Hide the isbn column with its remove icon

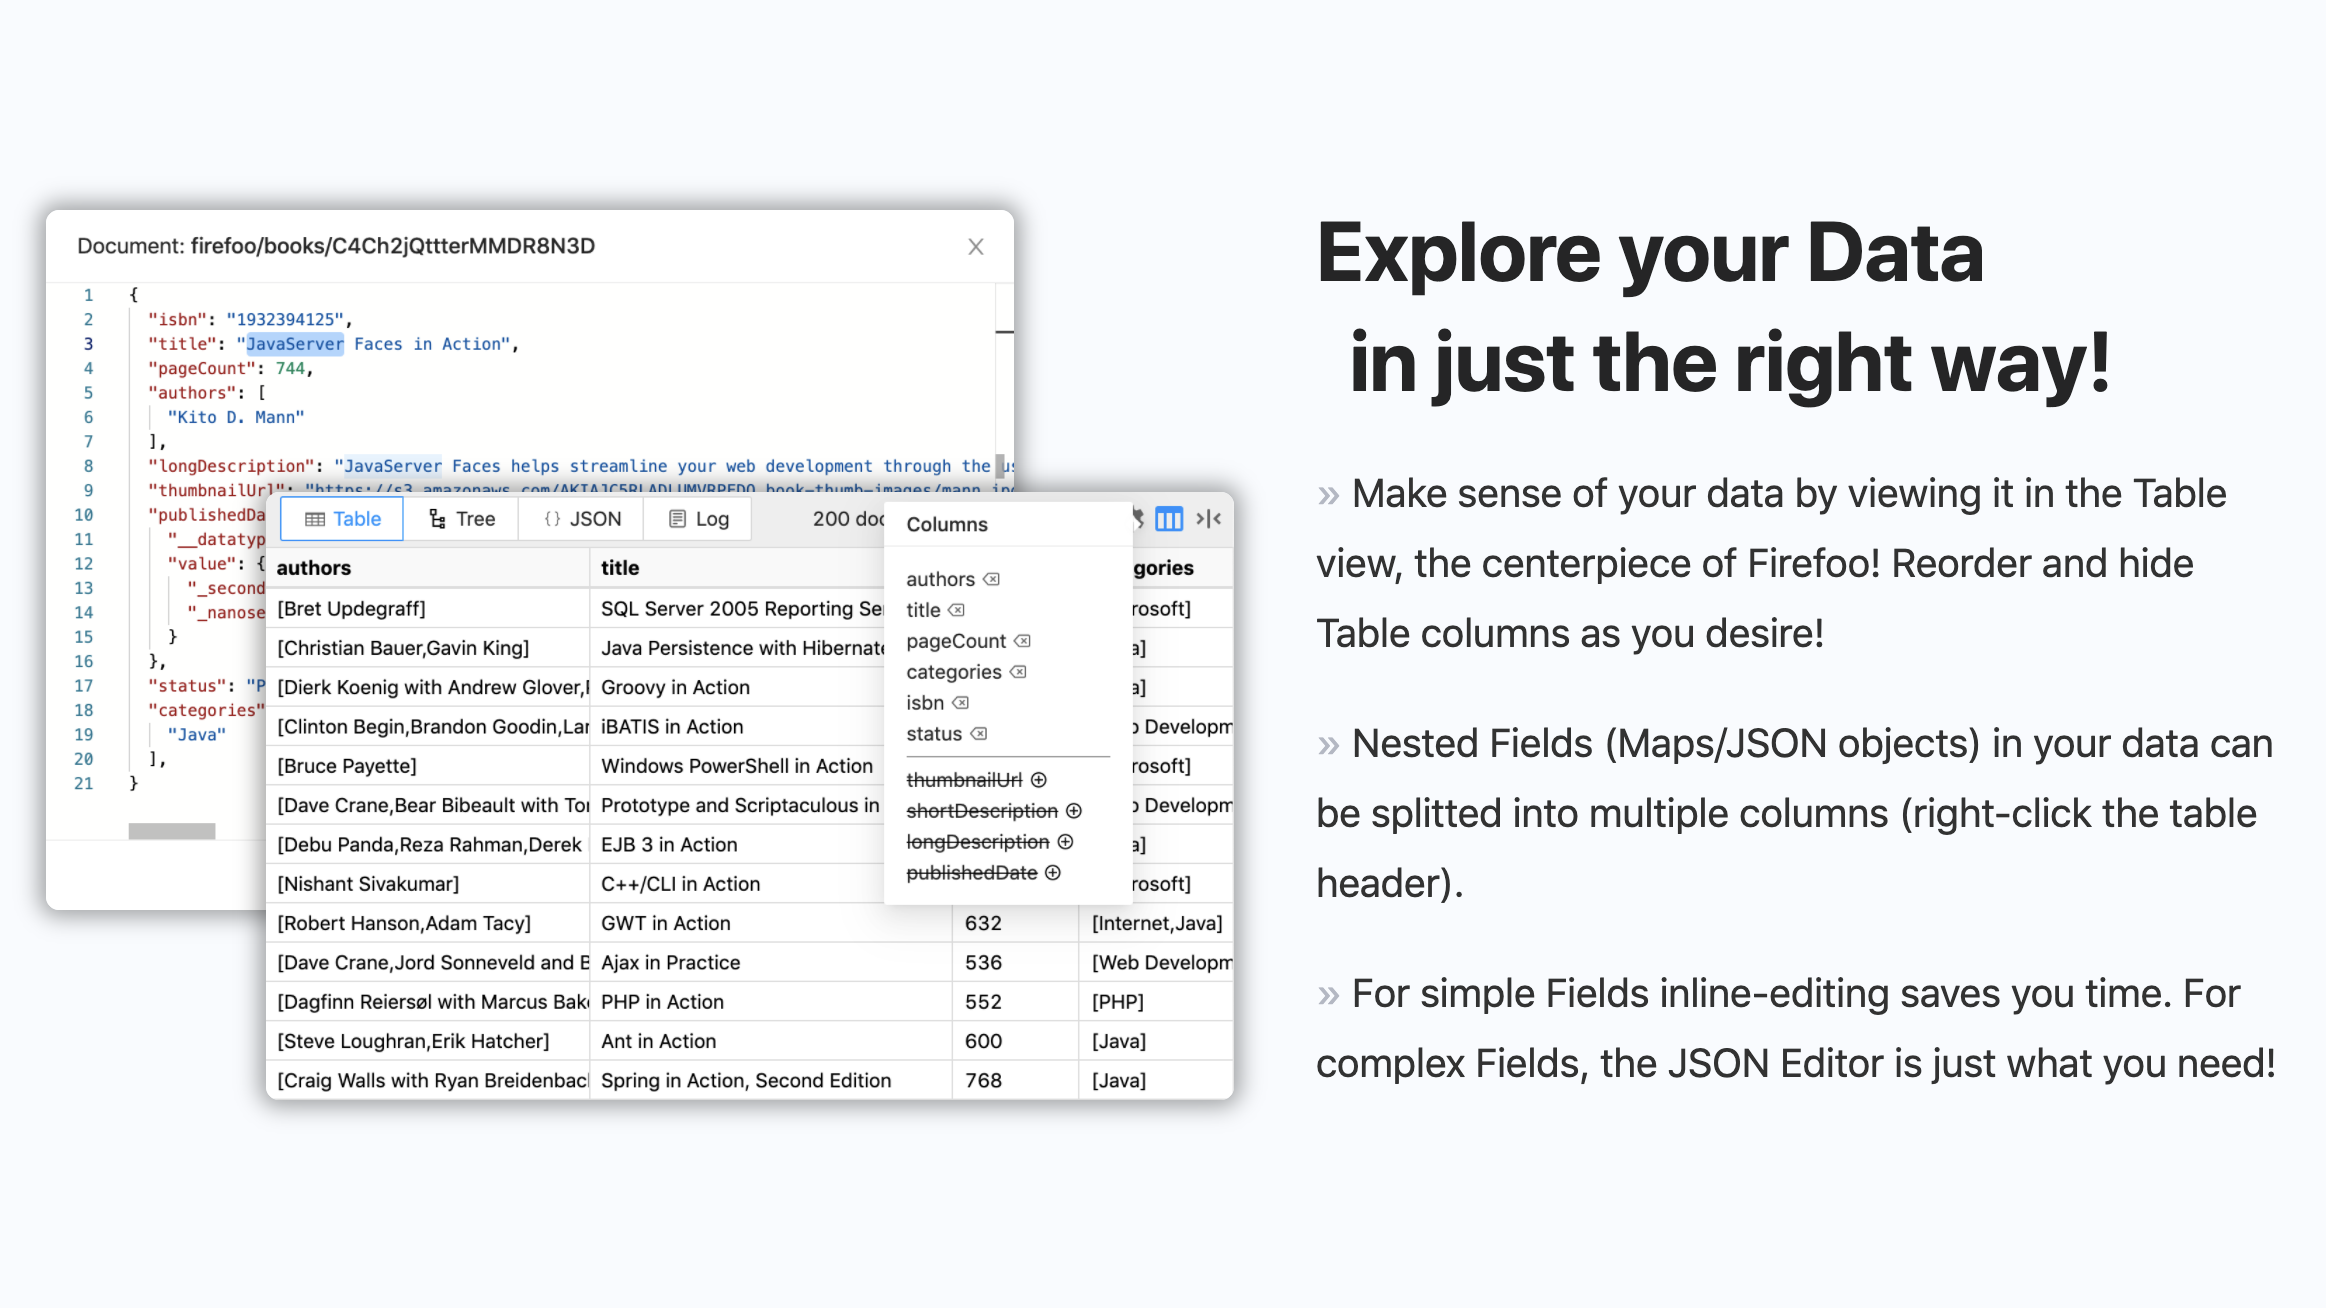click(960, 703)
